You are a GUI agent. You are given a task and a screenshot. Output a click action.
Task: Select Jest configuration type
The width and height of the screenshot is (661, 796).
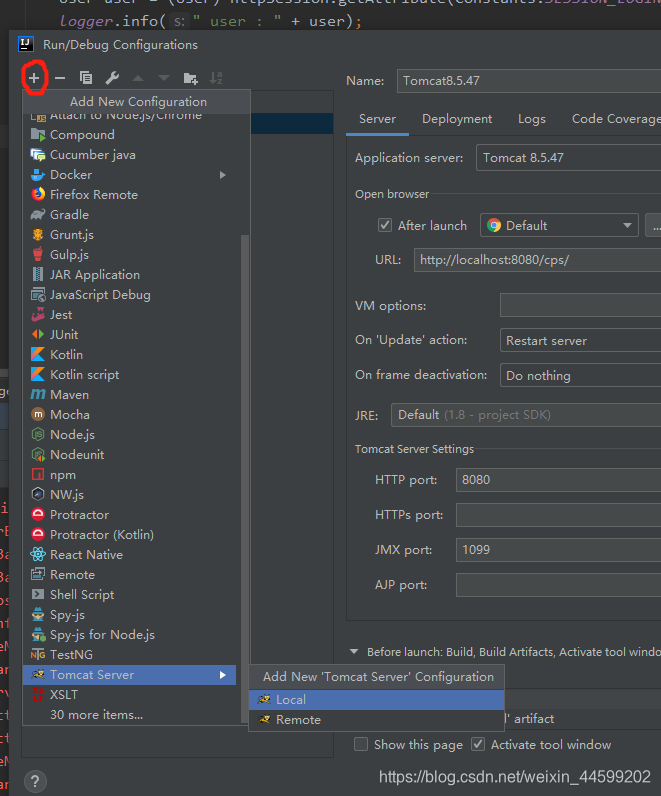(129, 315)
